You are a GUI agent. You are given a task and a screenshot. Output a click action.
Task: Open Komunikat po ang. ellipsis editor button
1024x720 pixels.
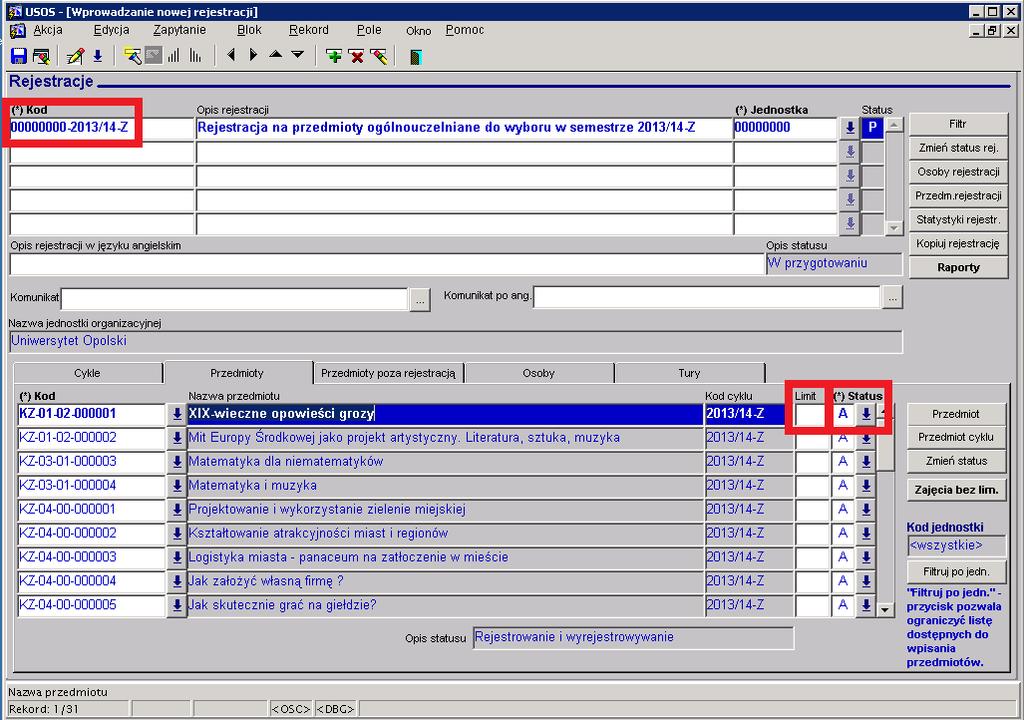pyautogui.click(x=892, y=298)
